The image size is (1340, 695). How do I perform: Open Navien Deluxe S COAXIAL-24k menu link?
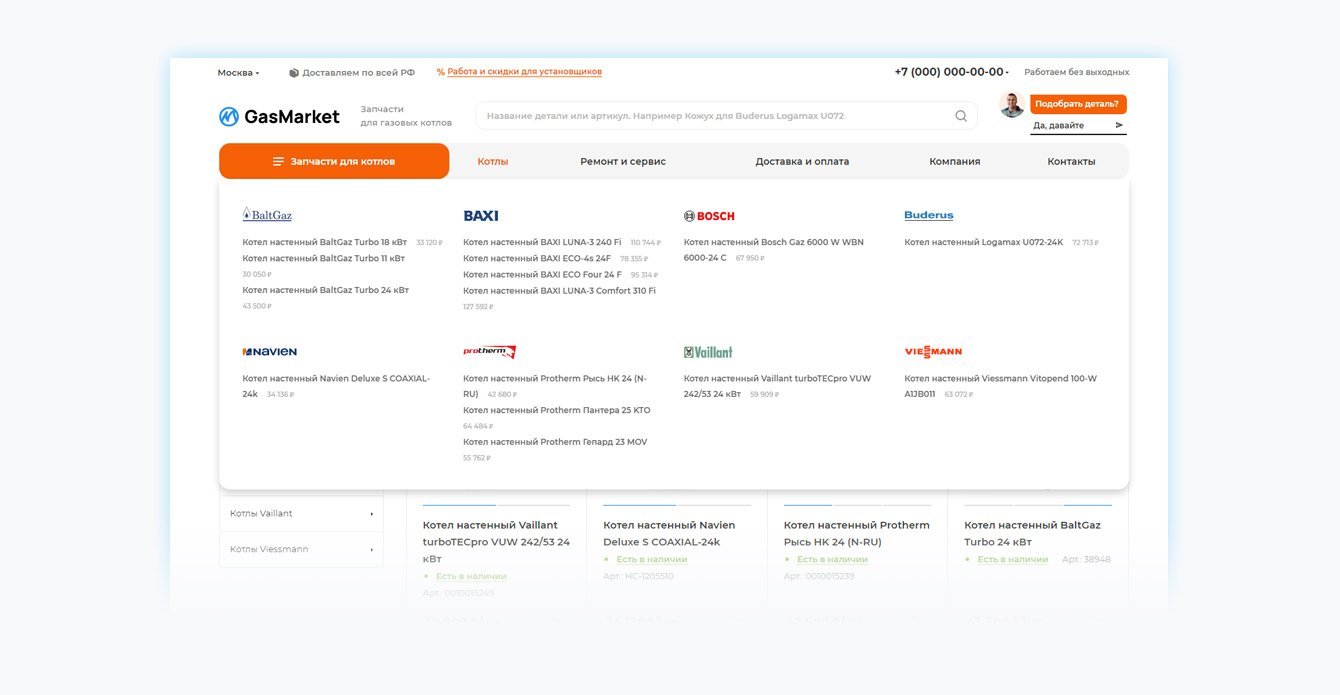point(336,386)
